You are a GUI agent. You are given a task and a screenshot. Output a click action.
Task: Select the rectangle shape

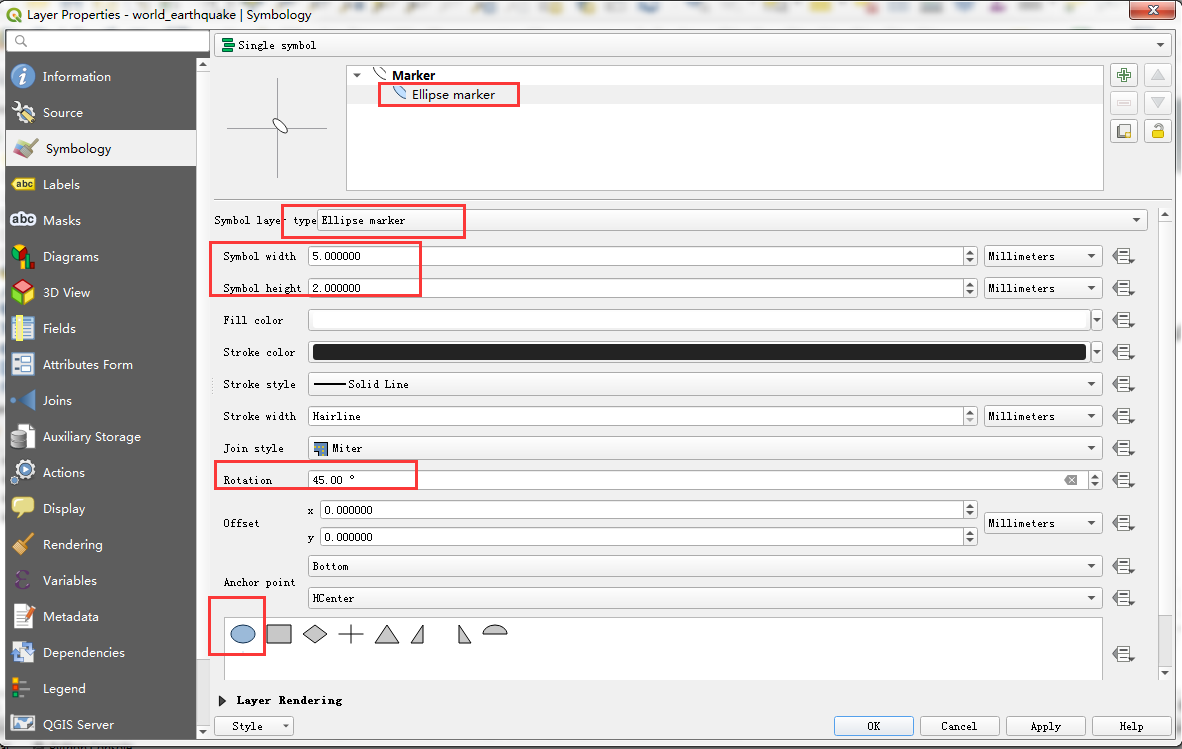point(279,634)
